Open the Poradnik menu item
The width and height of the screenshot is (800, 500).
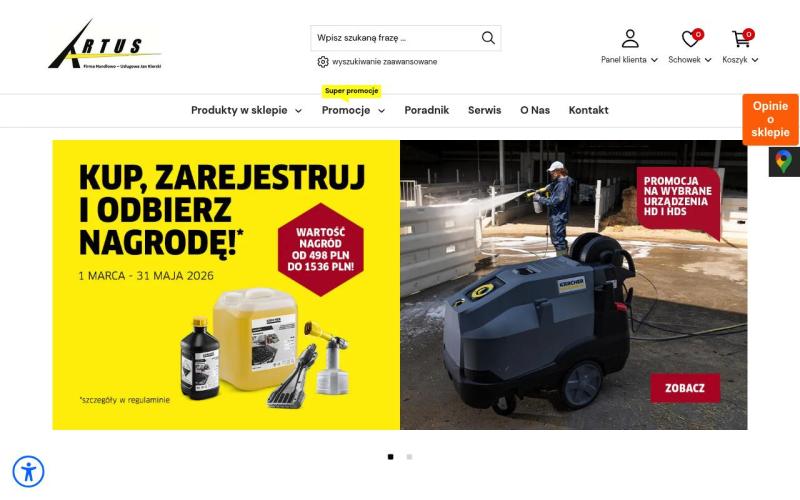pyautogui.click(x=427, y=110)
